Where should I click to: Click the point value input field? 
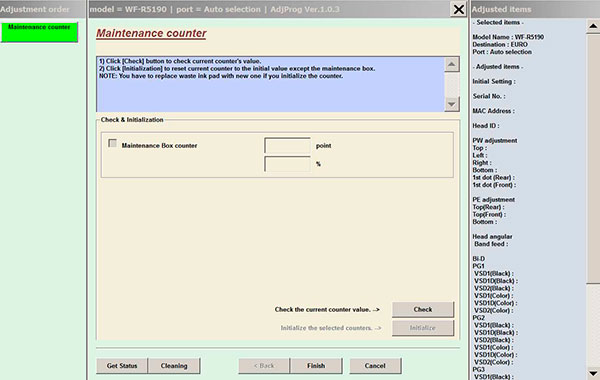[287, 145]
